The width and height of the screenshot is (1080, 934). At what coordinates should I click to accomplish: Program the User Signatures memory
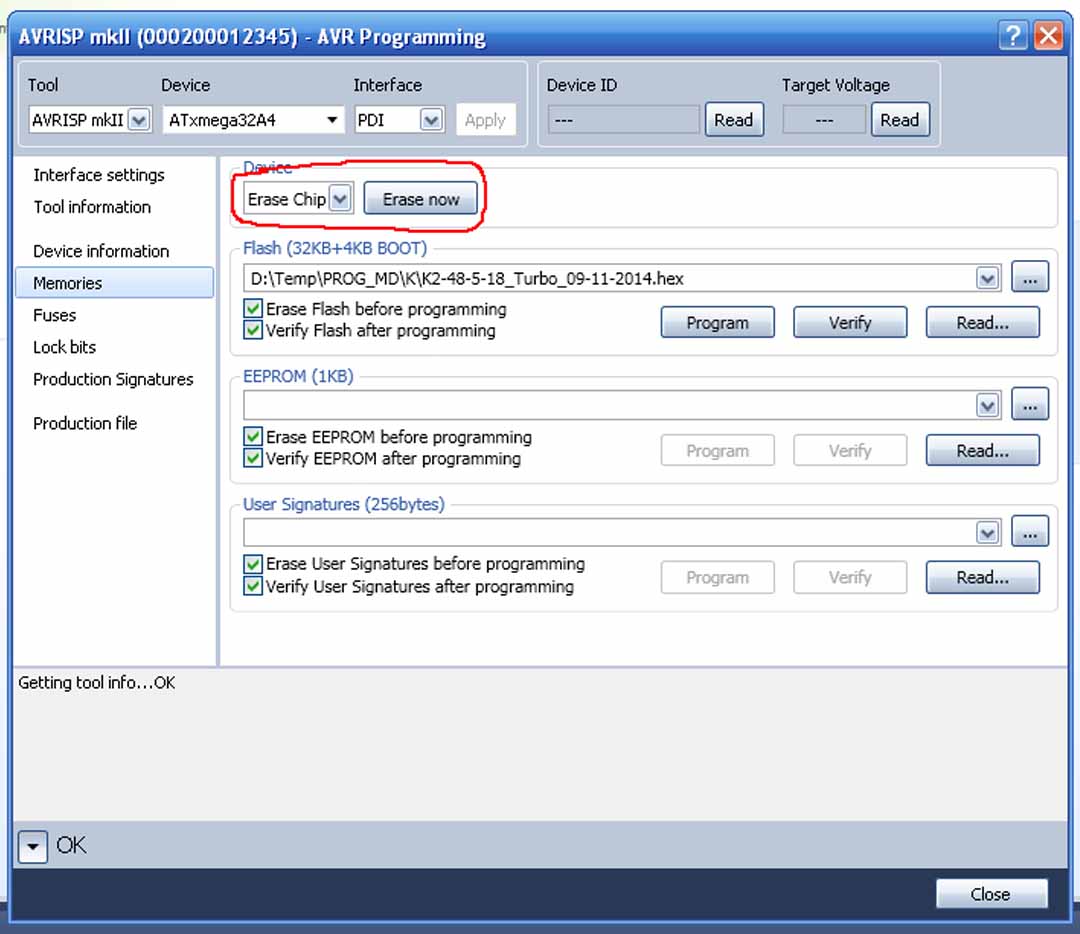[x=717, y=577]
